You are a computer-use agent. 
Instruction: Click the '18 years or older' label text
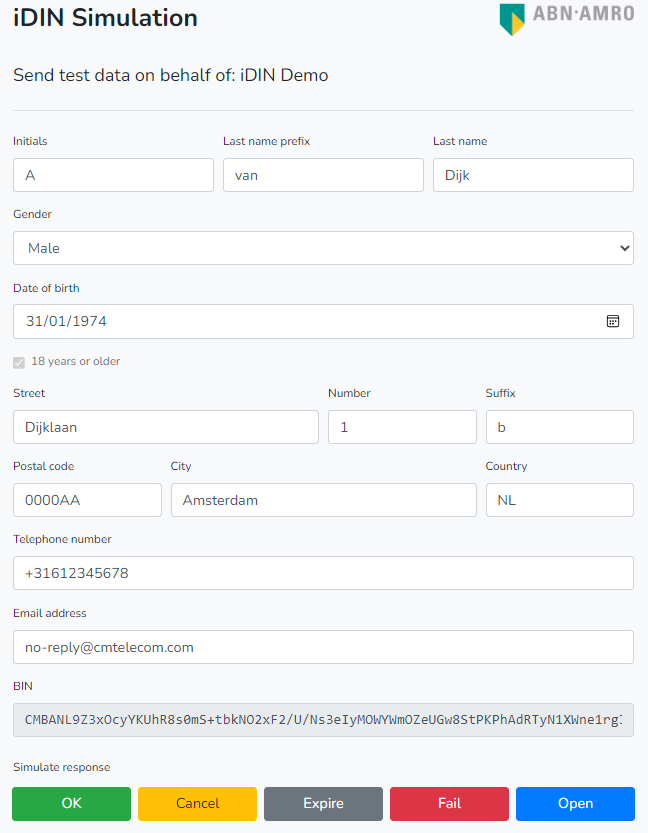point(75,361)
